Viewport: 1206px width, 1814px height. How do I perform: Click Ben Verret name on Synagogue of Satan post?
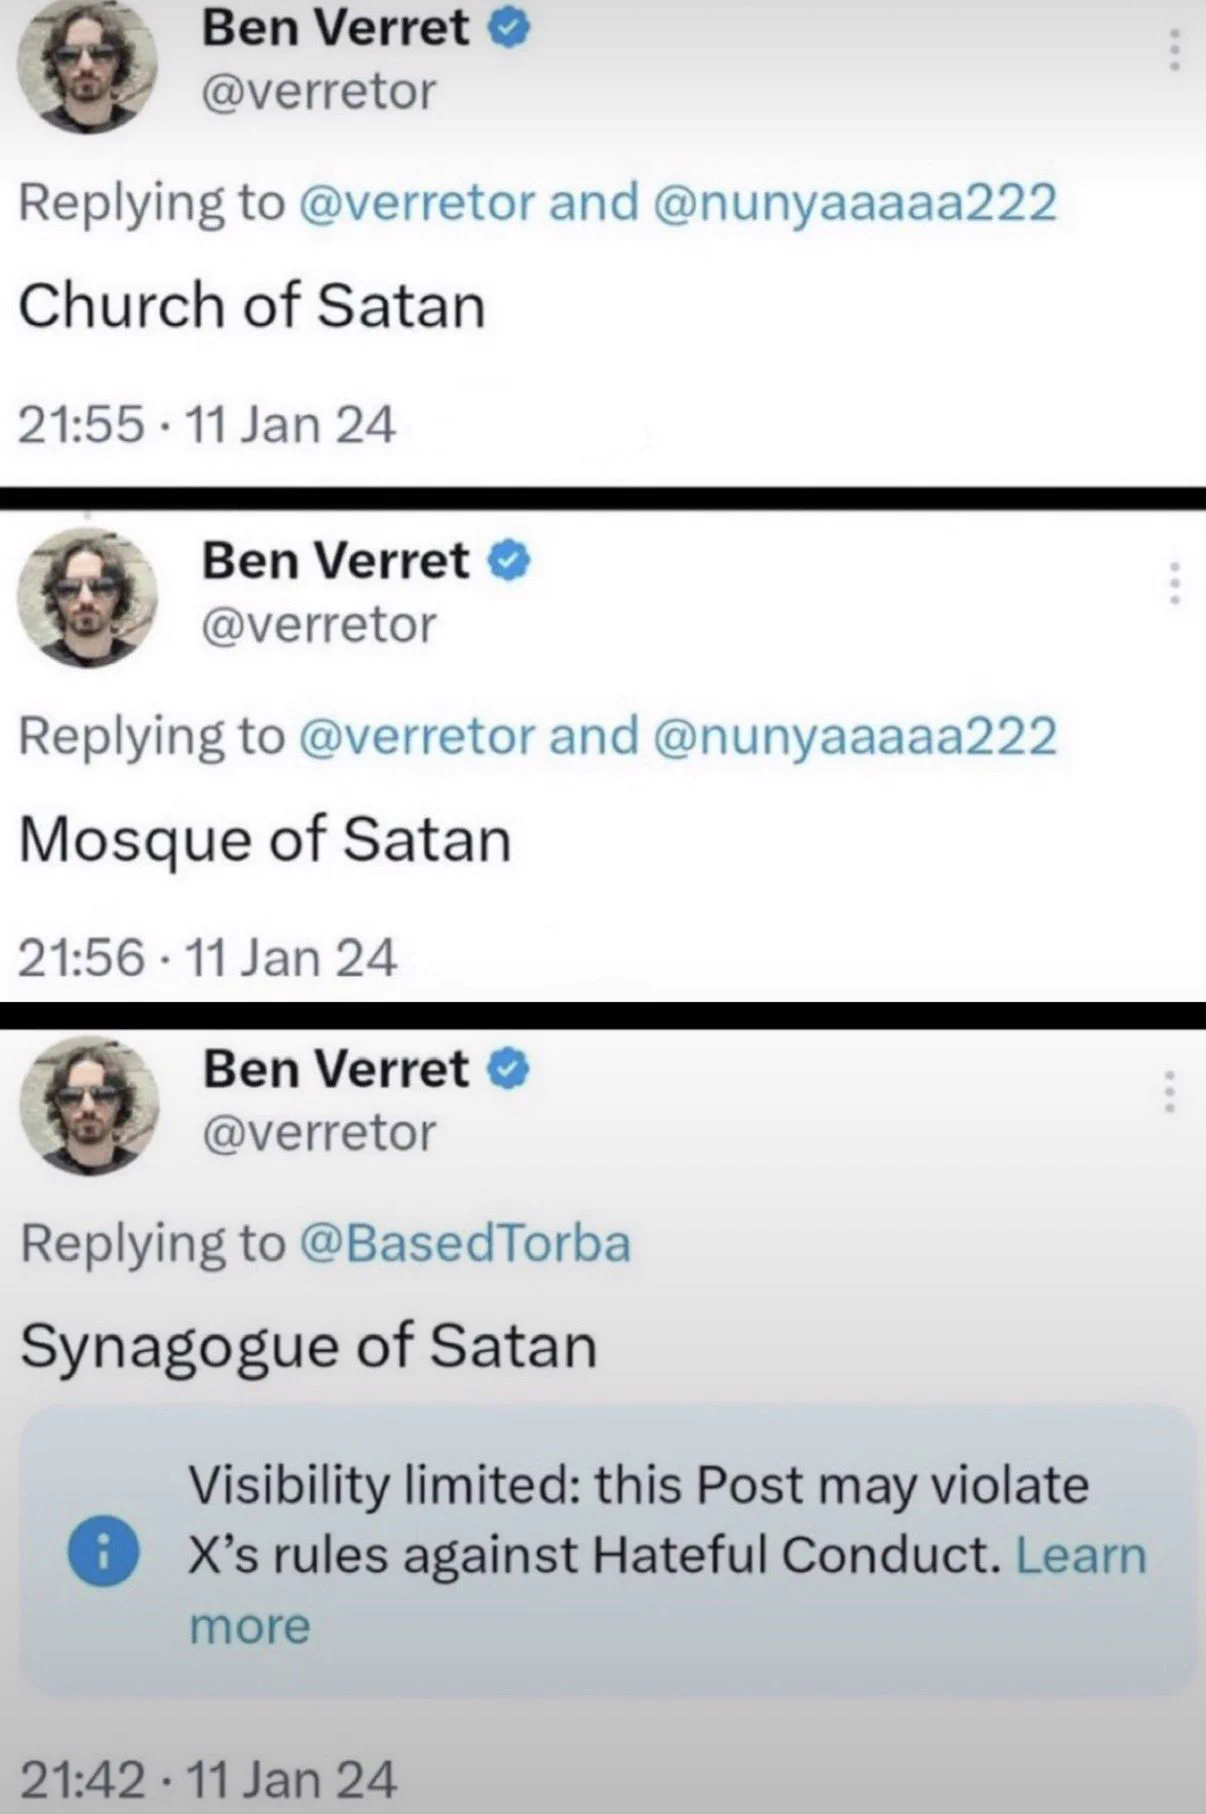coord(336,1069)
